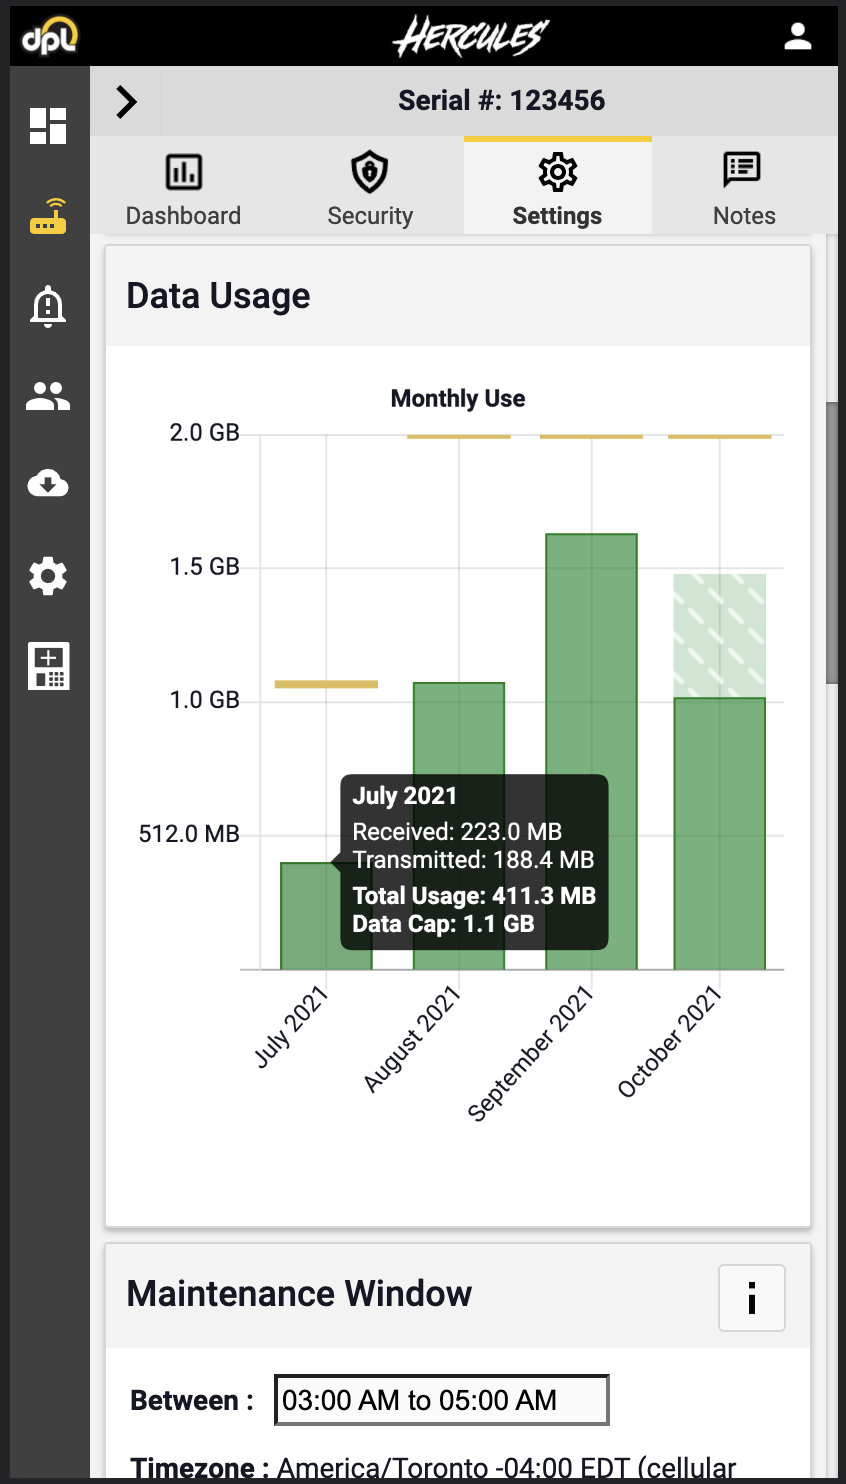Click the Serial #: 123456 title
Image resolution: width=846 pixels, height=1484 pixels.
point(501,101)
